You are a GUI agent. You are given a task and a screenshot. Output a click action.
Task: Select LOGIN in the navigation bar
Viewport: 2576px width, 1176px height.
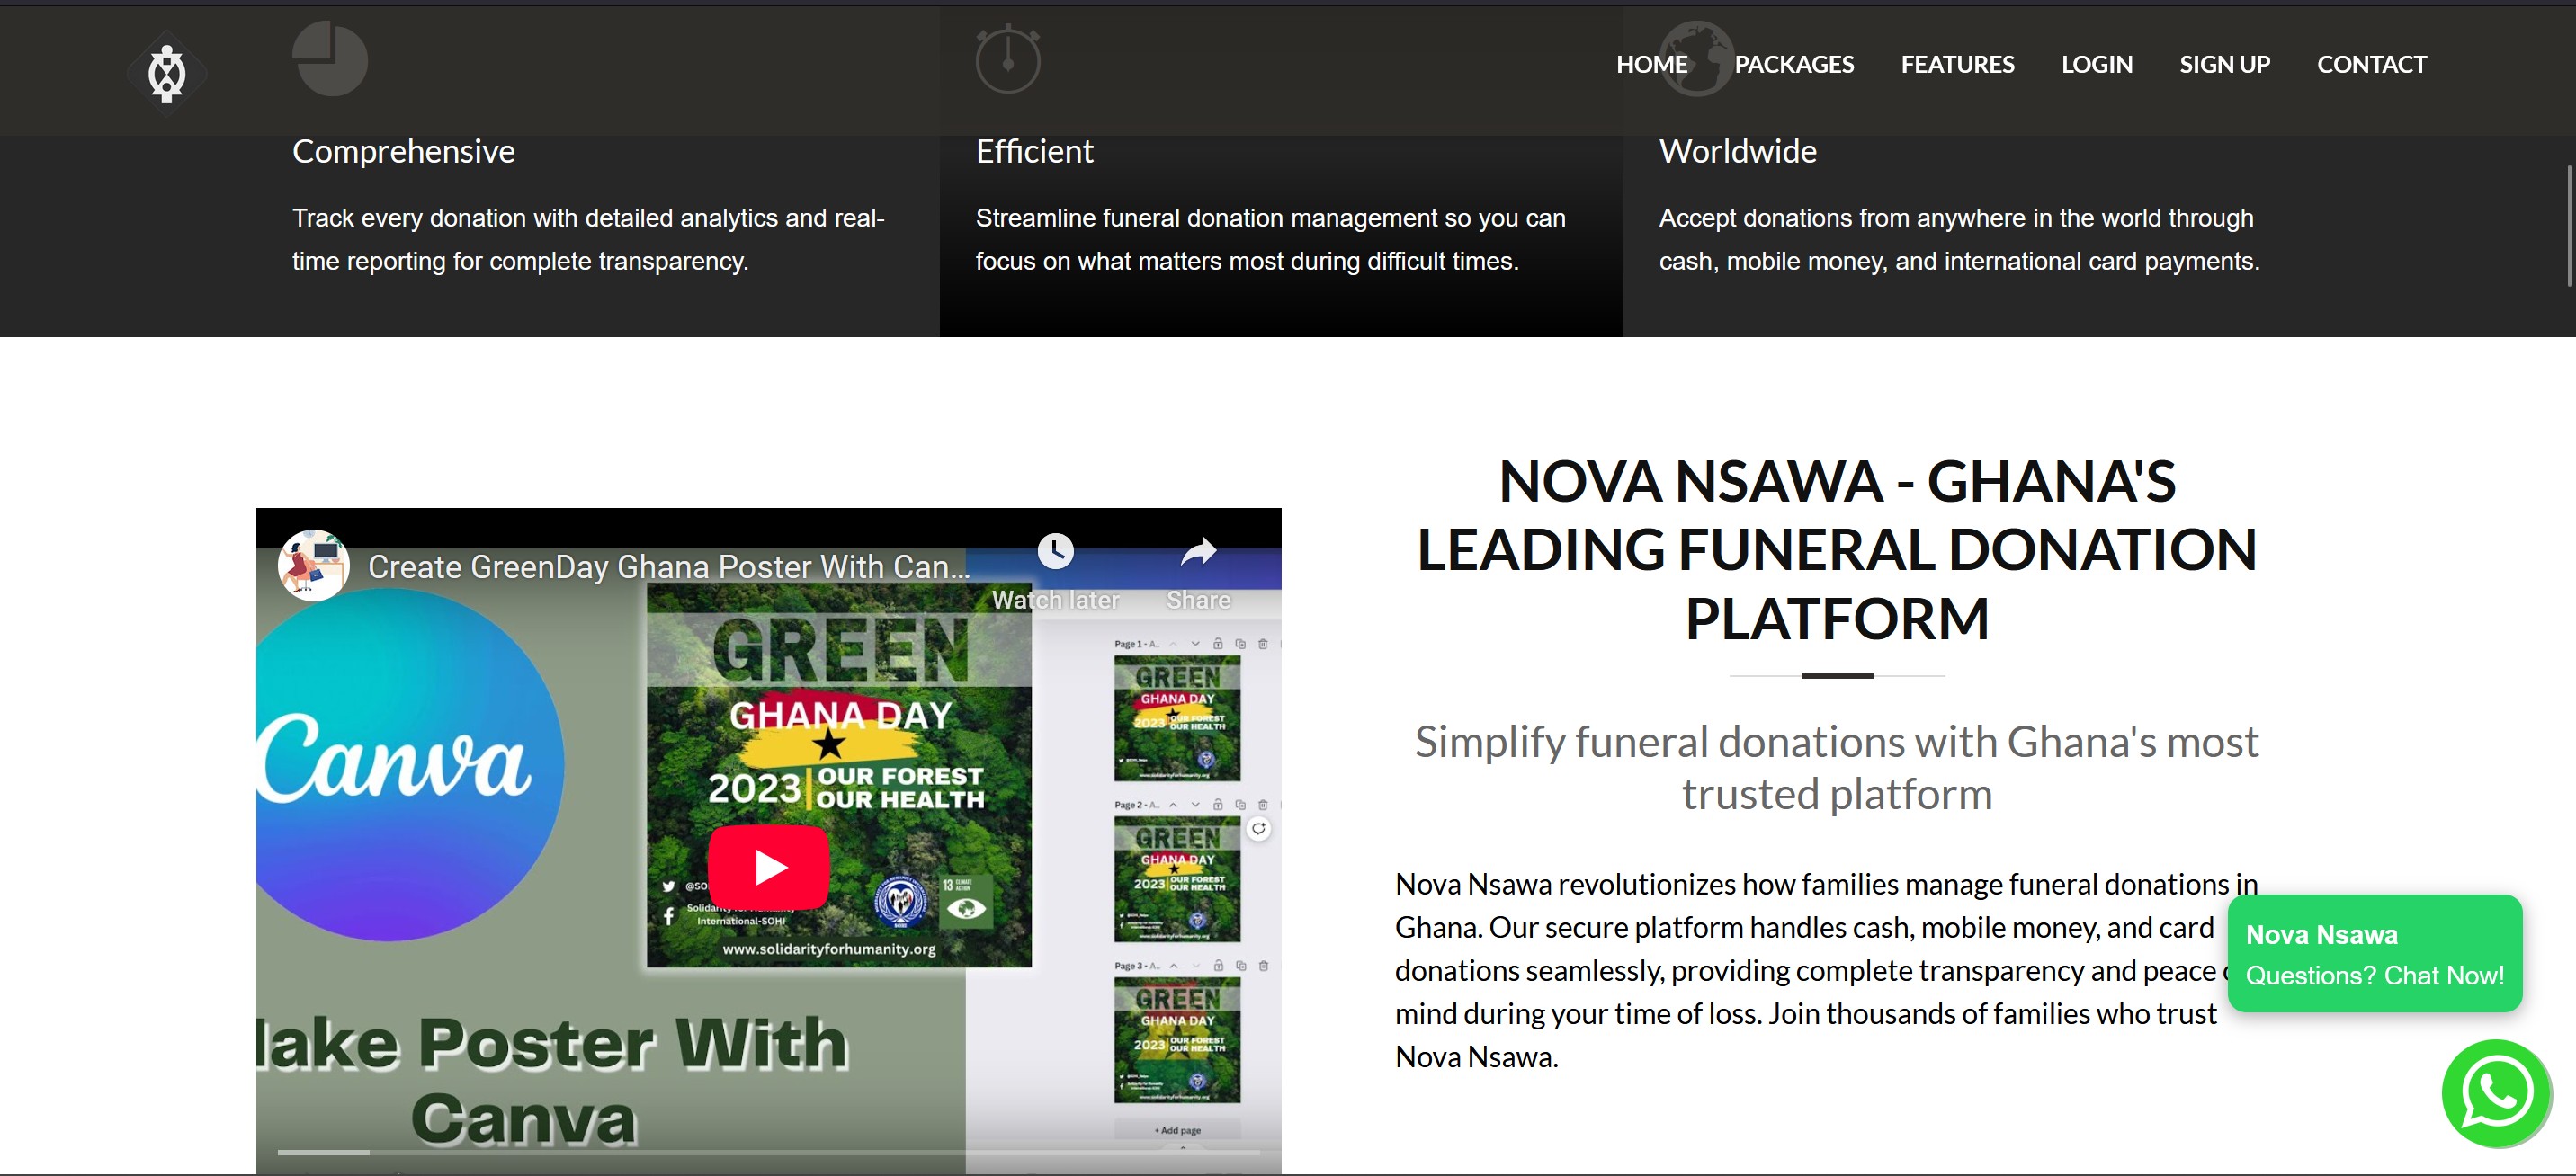coord(2096,64)
